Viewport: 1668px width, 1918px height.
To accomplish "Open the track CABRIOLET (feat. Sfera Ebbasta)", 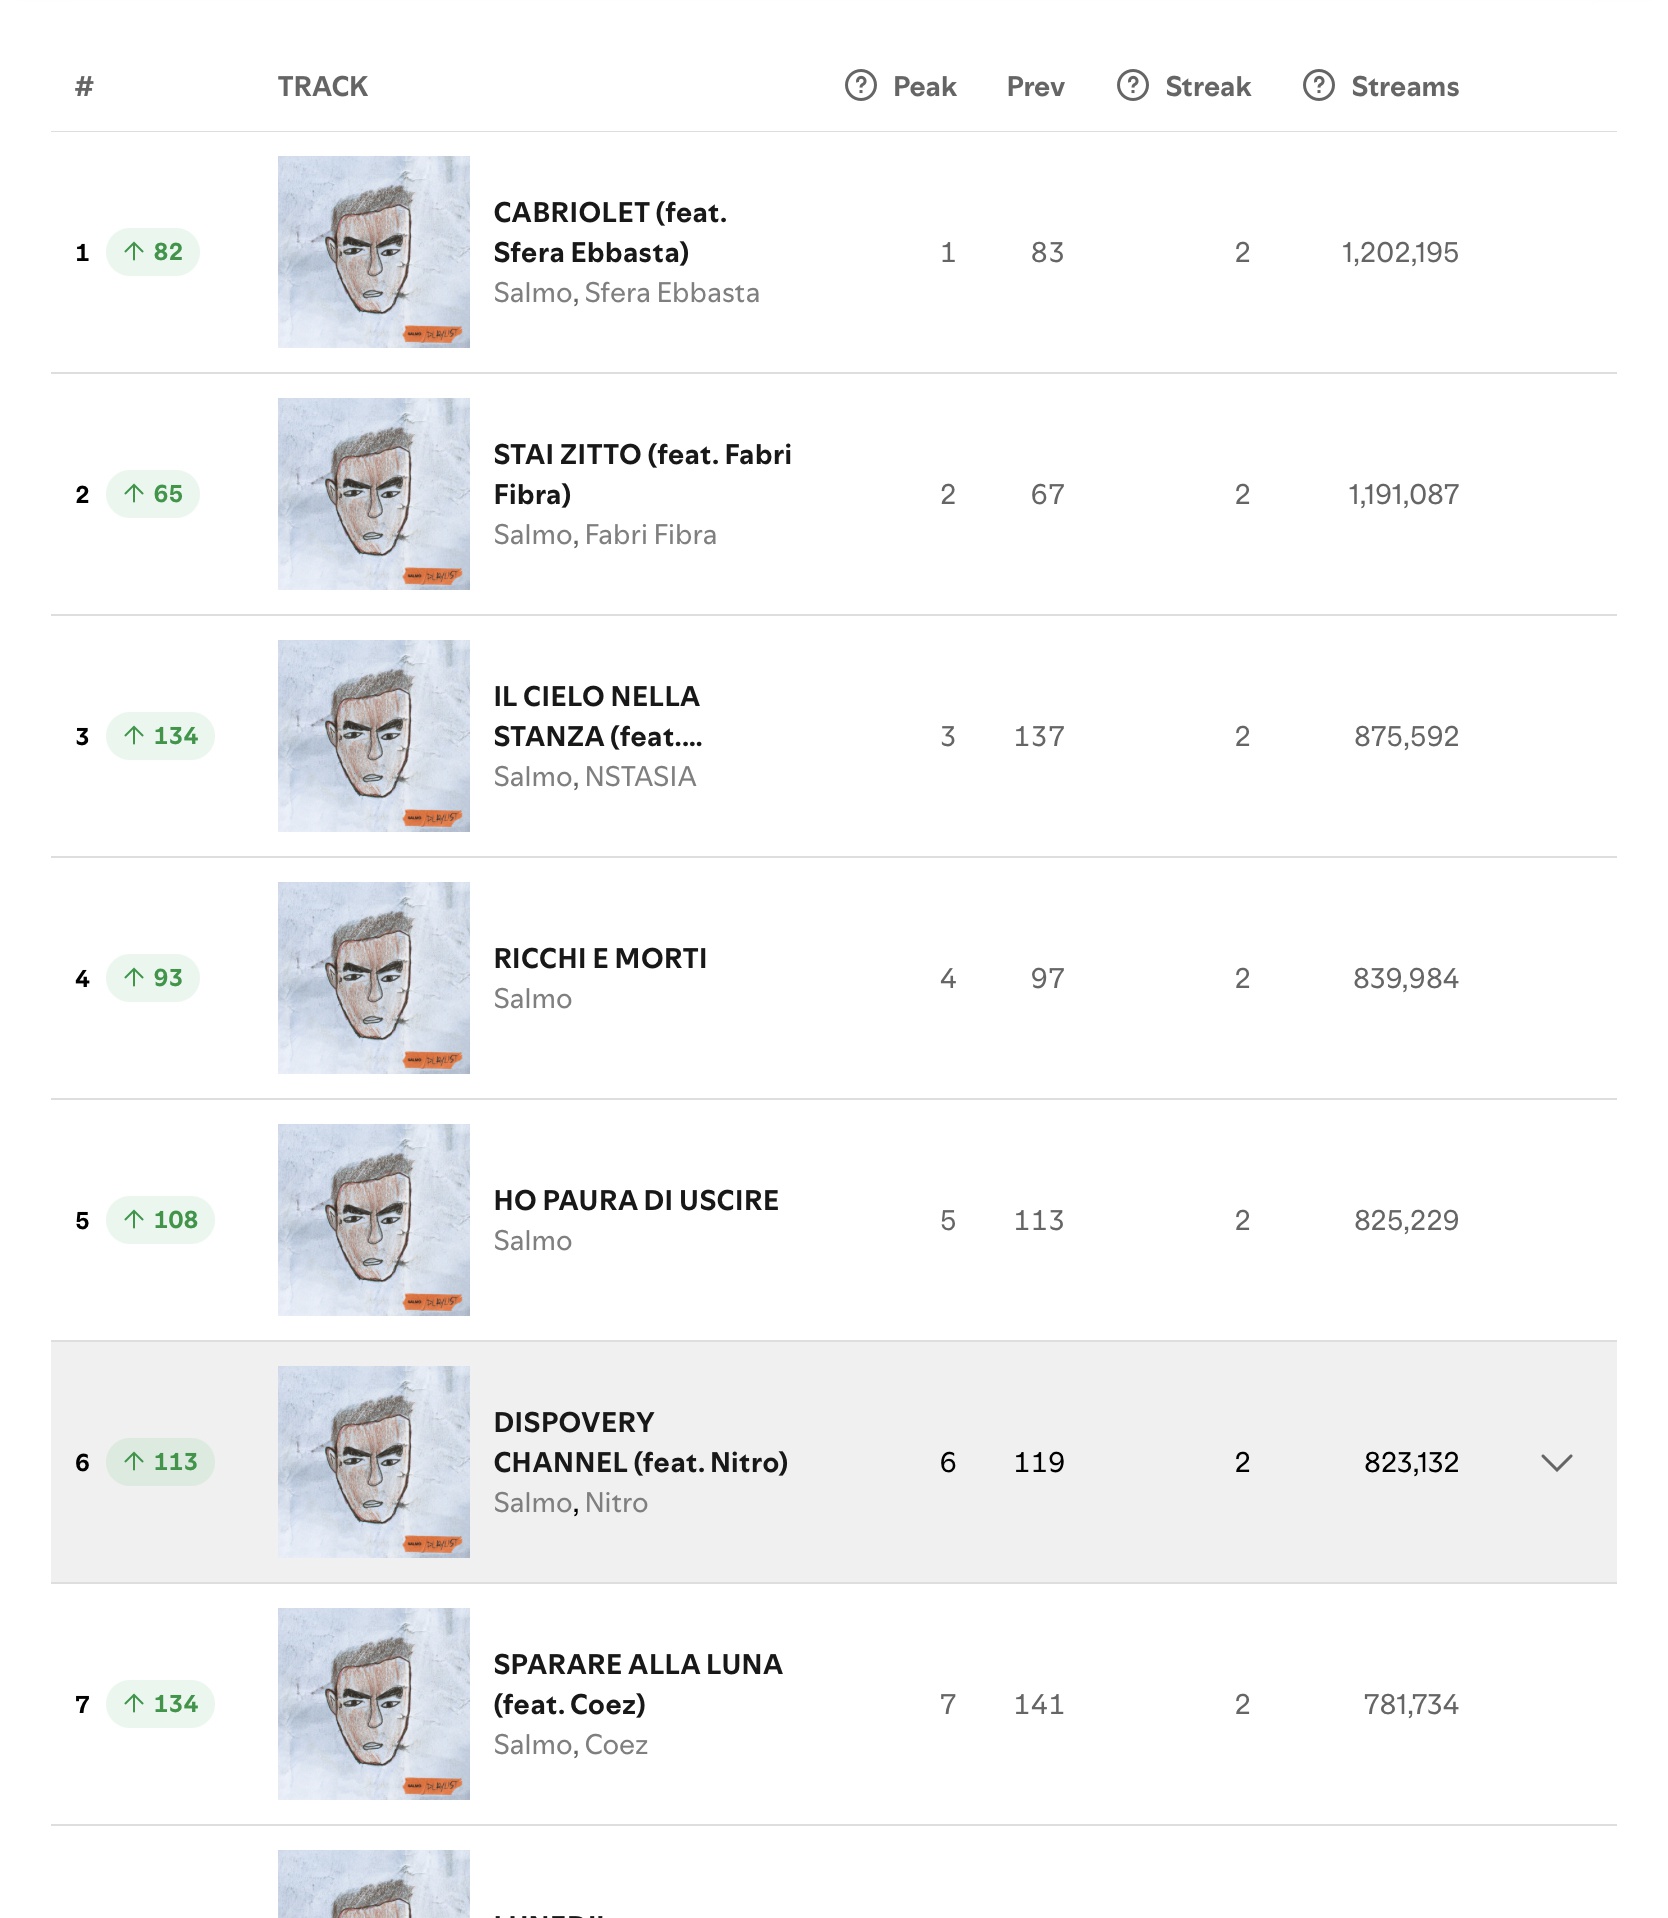I will 610,232.
